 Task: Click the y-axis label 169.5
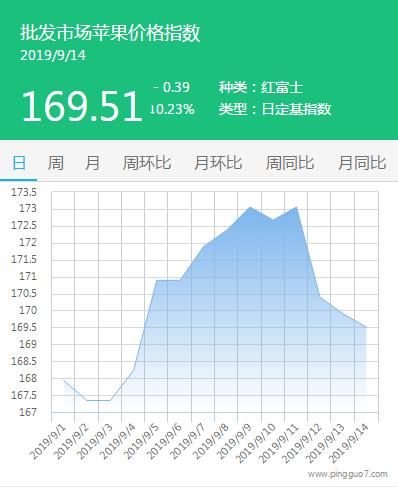coord(24,327)
